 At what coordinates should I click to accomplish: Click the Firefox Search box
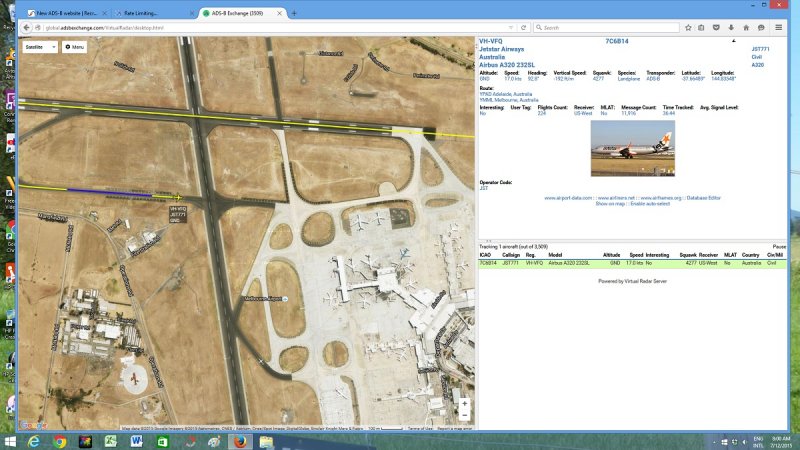[x=606, y=28]
